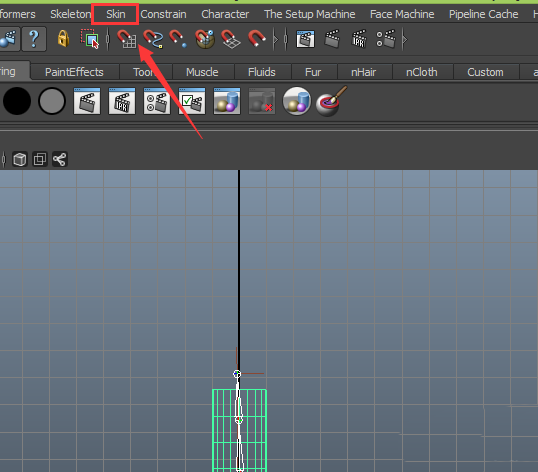The image size is (538, 472).
Task: Click the wireframe cube viewport icon
Action: pos(20,160)
